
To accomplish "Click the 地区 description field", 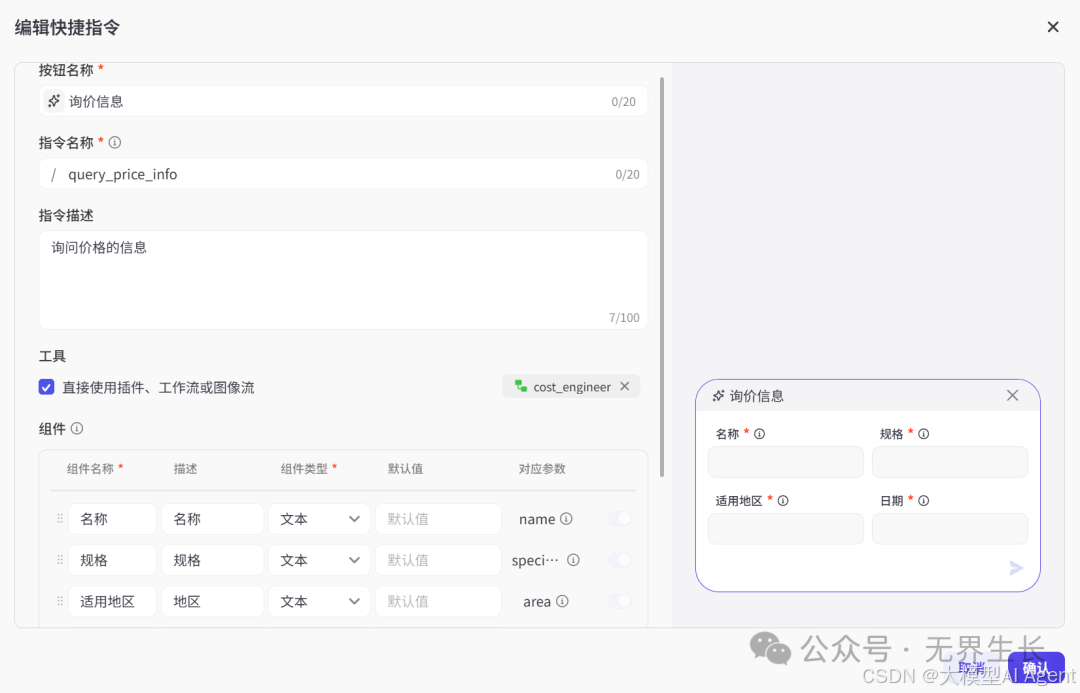I will point(212,601).
